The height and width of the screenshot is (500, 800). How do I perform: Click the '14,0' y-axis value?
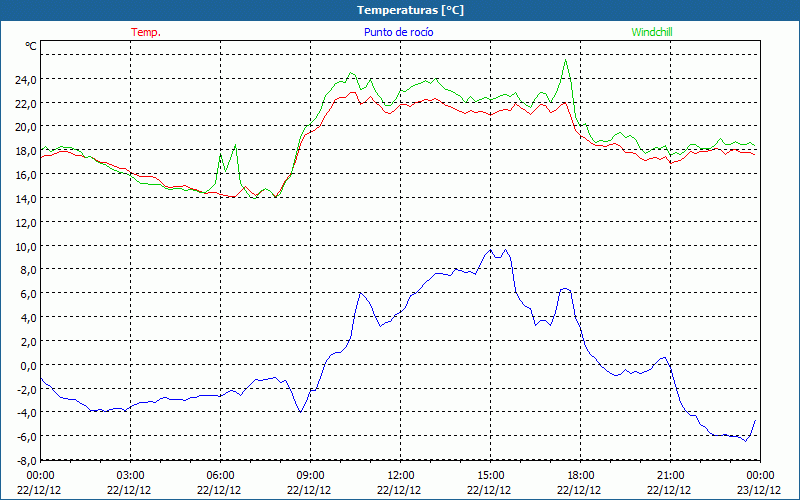(x=26, y=199)
